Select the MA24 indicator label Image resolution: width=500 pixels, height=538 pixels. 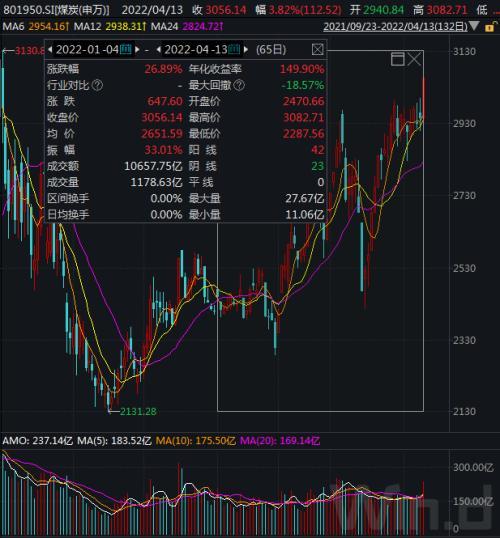tap(165, 26)
